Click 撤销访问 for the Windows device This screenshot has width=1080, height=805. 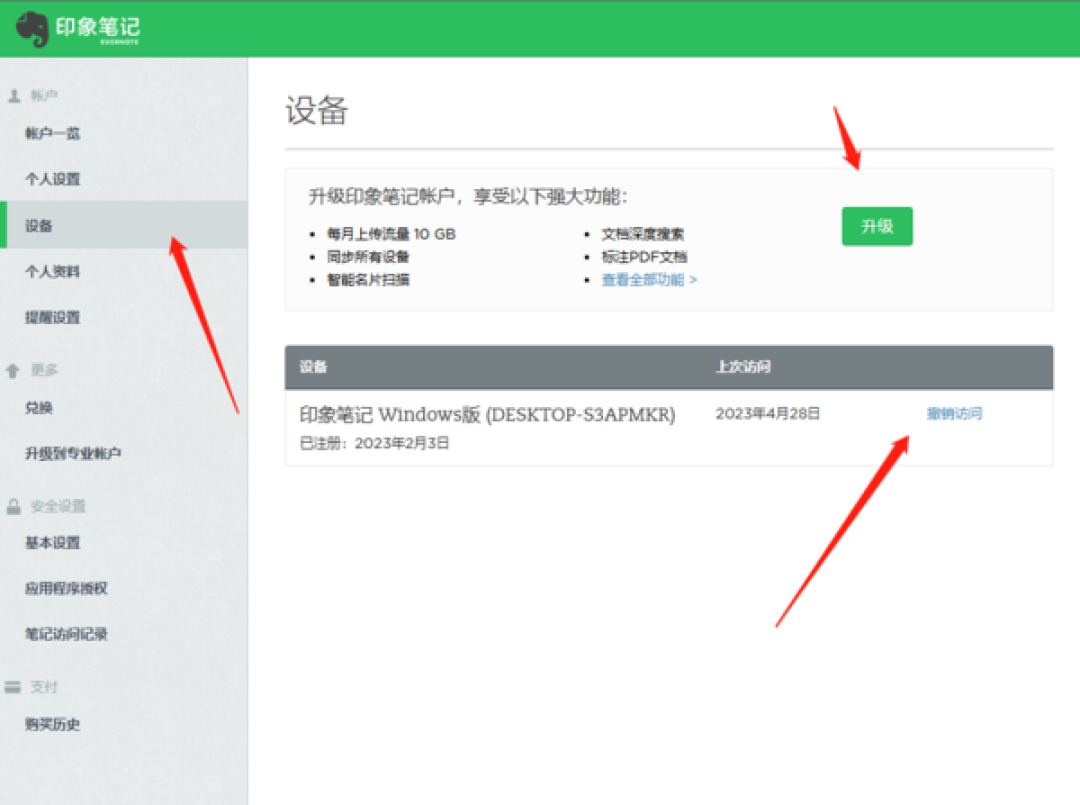(x=954, y=413)
